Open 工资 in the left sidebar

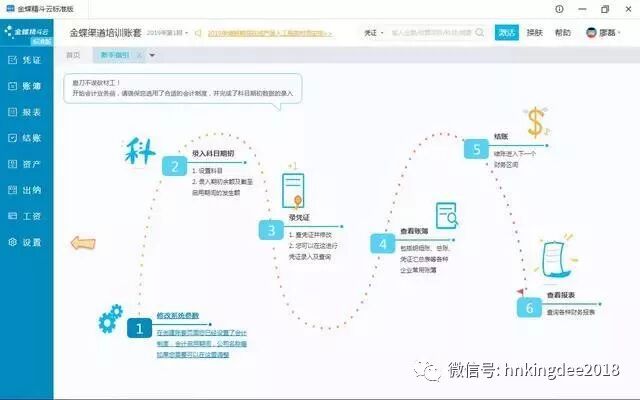[x=25, y=216]
